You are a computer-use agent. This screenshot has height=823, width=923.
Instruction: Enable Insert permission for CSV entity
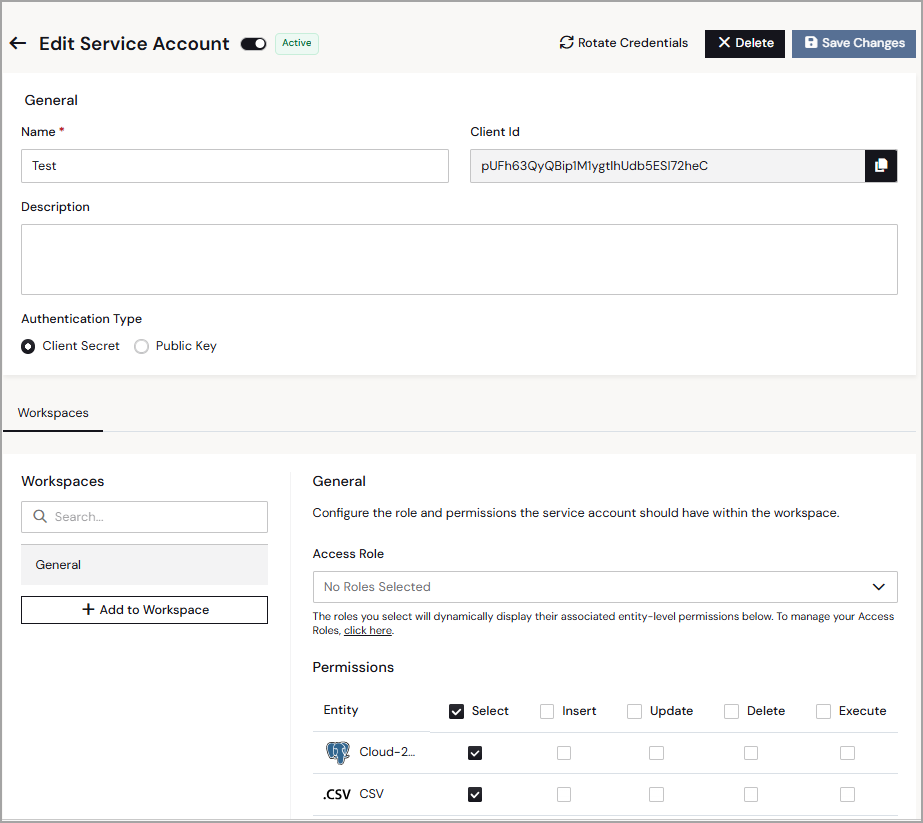[564, 795]
